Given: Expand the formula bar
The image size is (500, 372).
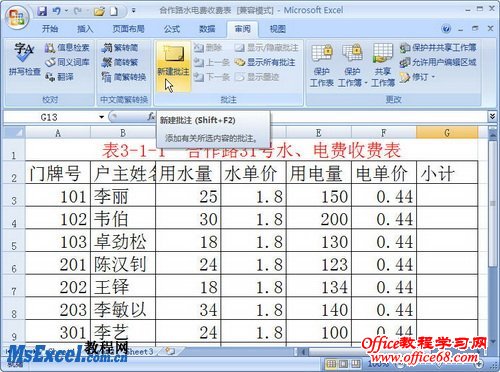Looking at the screenshot, I should [x=492, y=116].
